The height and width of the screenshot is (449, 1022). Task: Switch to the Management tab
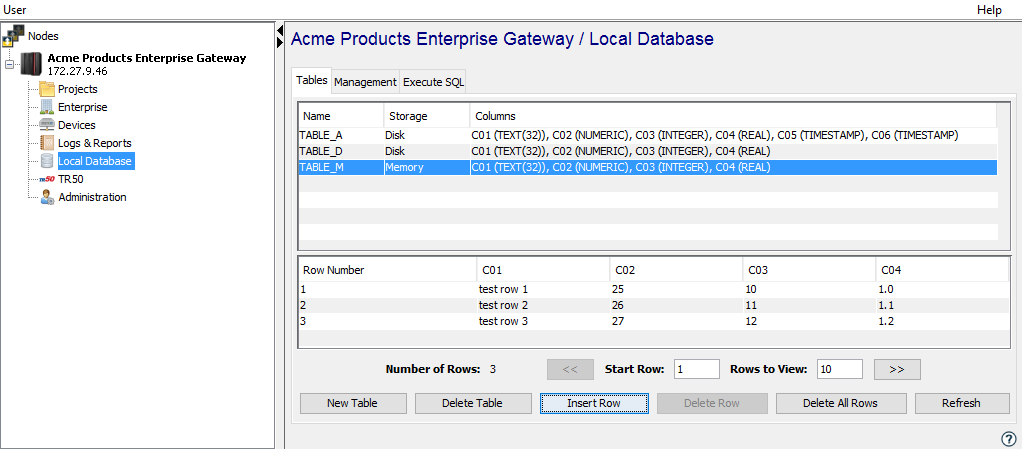365,82
